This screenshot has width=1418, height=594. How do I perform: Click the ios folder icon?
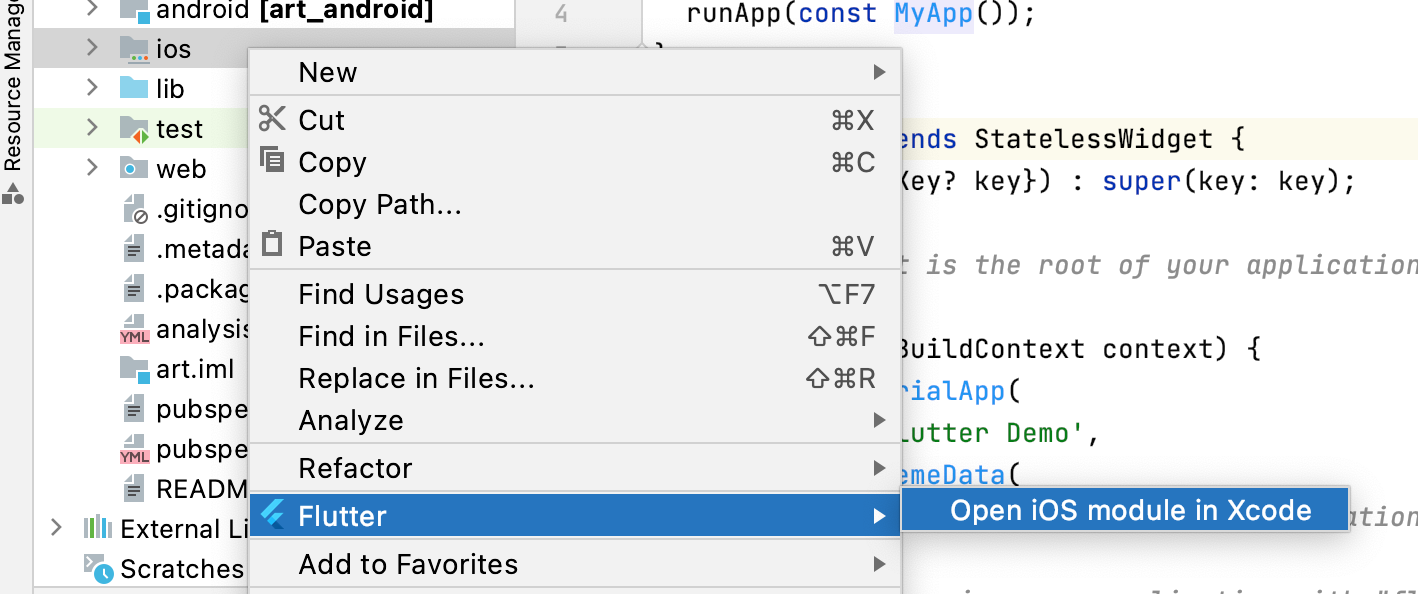pyautogui.click(x=134, y=49)
